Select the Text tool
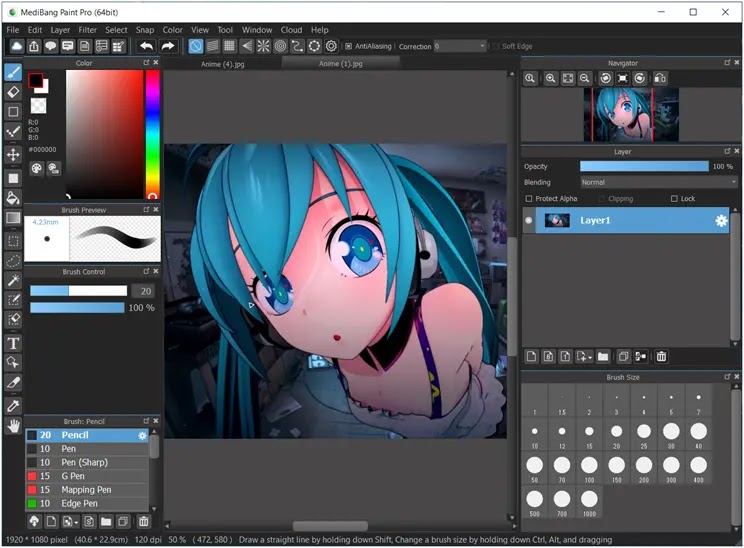Image resolution: width=744 pixels, height=548 pixels. click(13, 343)
